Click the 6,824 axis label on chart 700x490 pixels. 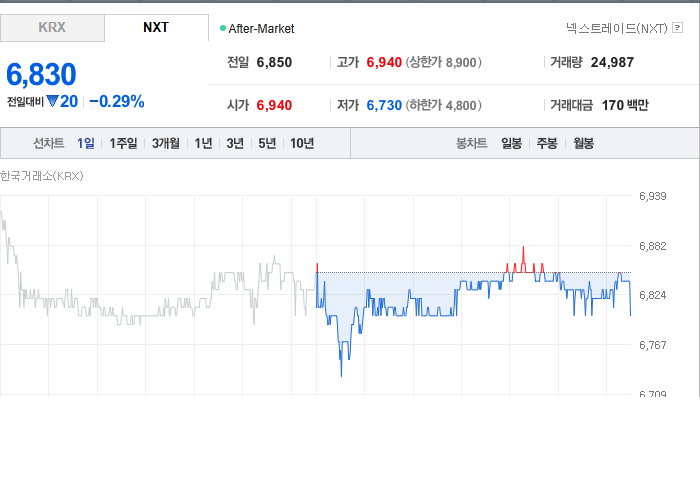coord(652,295)
